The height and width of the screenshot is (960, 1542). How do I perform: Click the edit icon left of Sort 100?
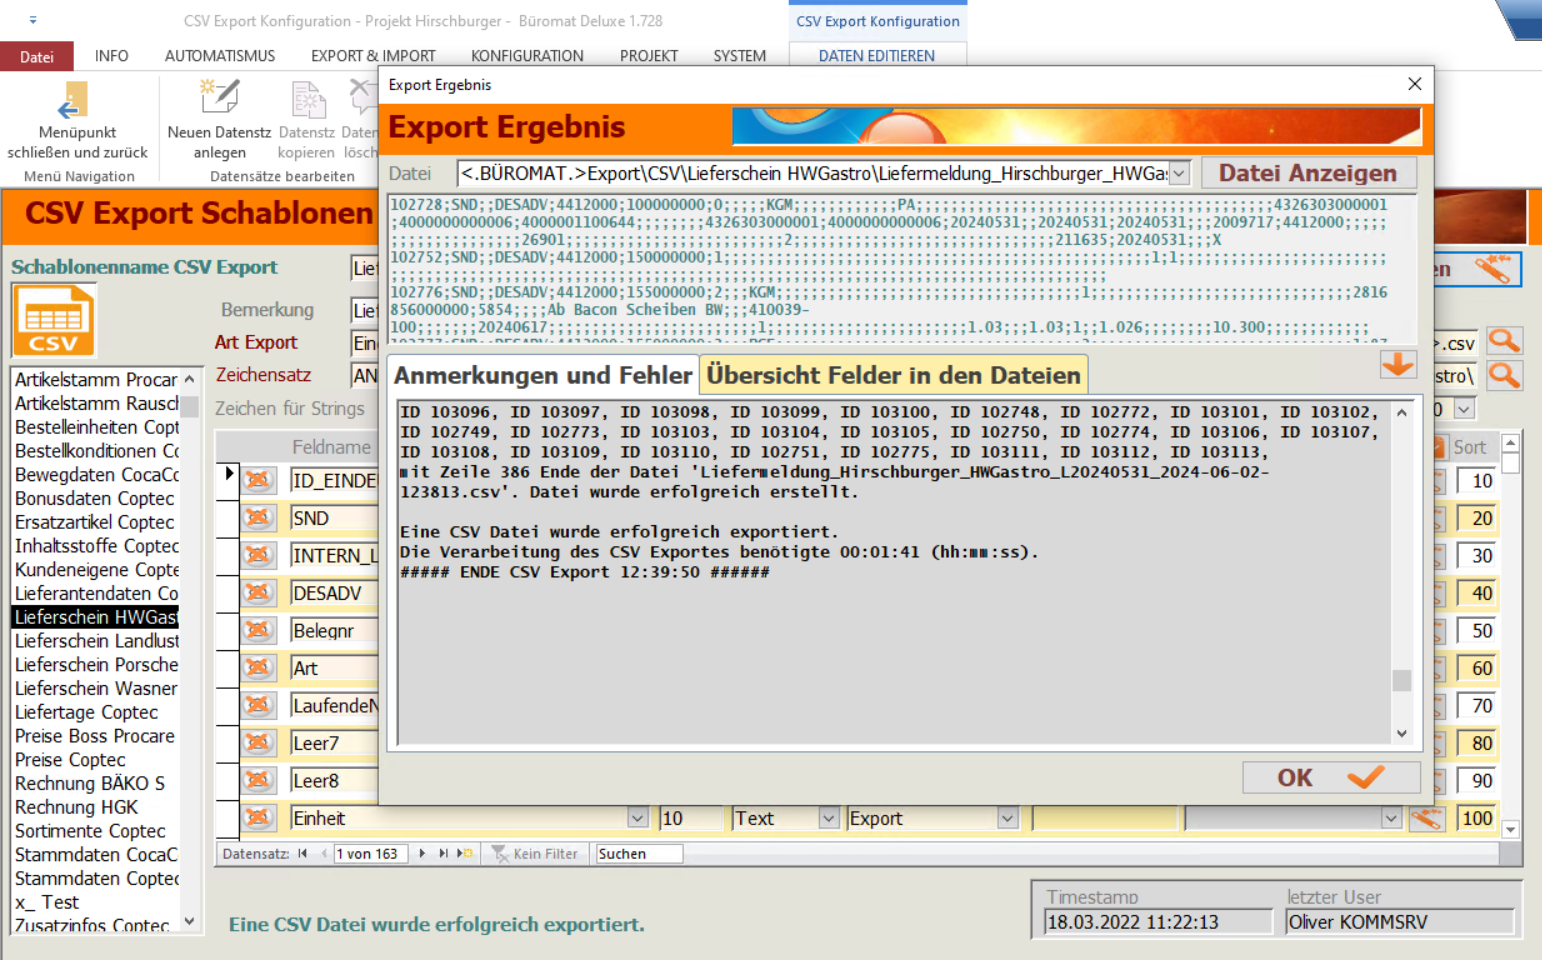tap(1426, 818)
